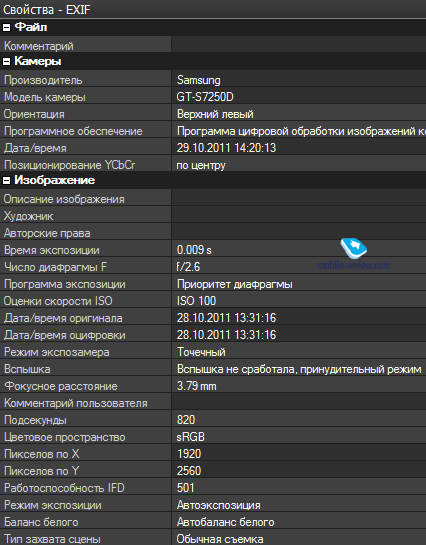Select the Производитель row showing Samsung

pos(213,79)
